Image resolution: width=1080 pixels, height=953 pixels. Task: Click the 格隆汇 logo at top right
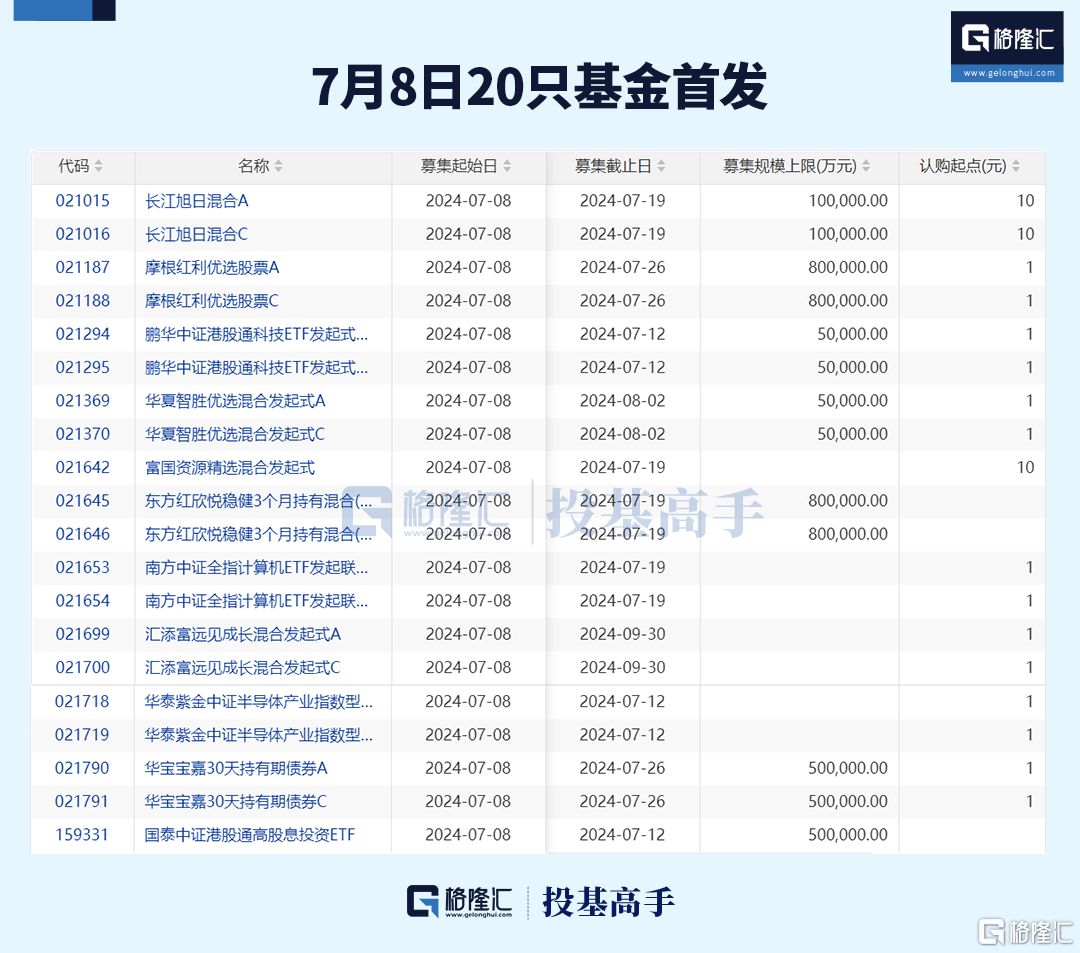[1007, 47]
